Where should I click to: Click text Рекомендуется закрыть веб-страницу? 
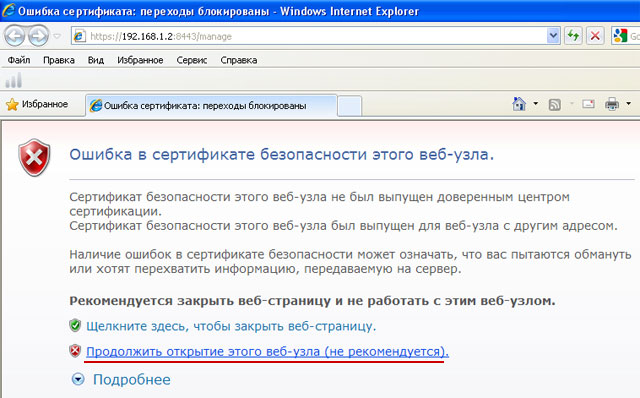[312, 301]
